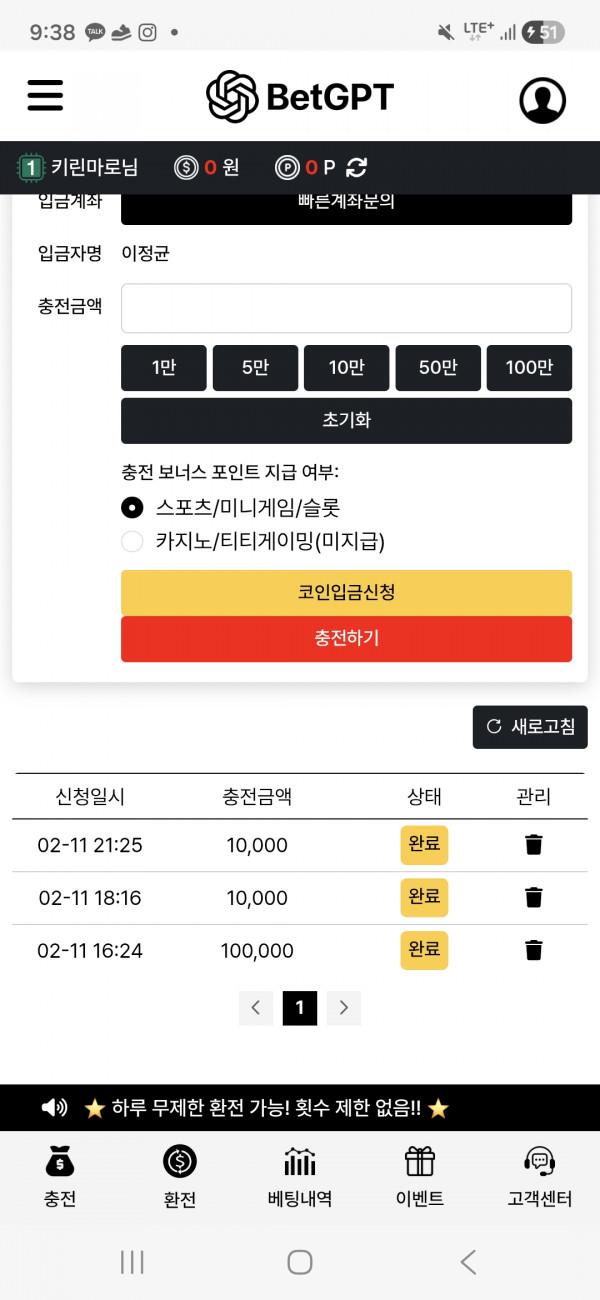Screen dimensions: 600x1300
Task: Open the hamburger menu
Action: (x=45, y=96)
